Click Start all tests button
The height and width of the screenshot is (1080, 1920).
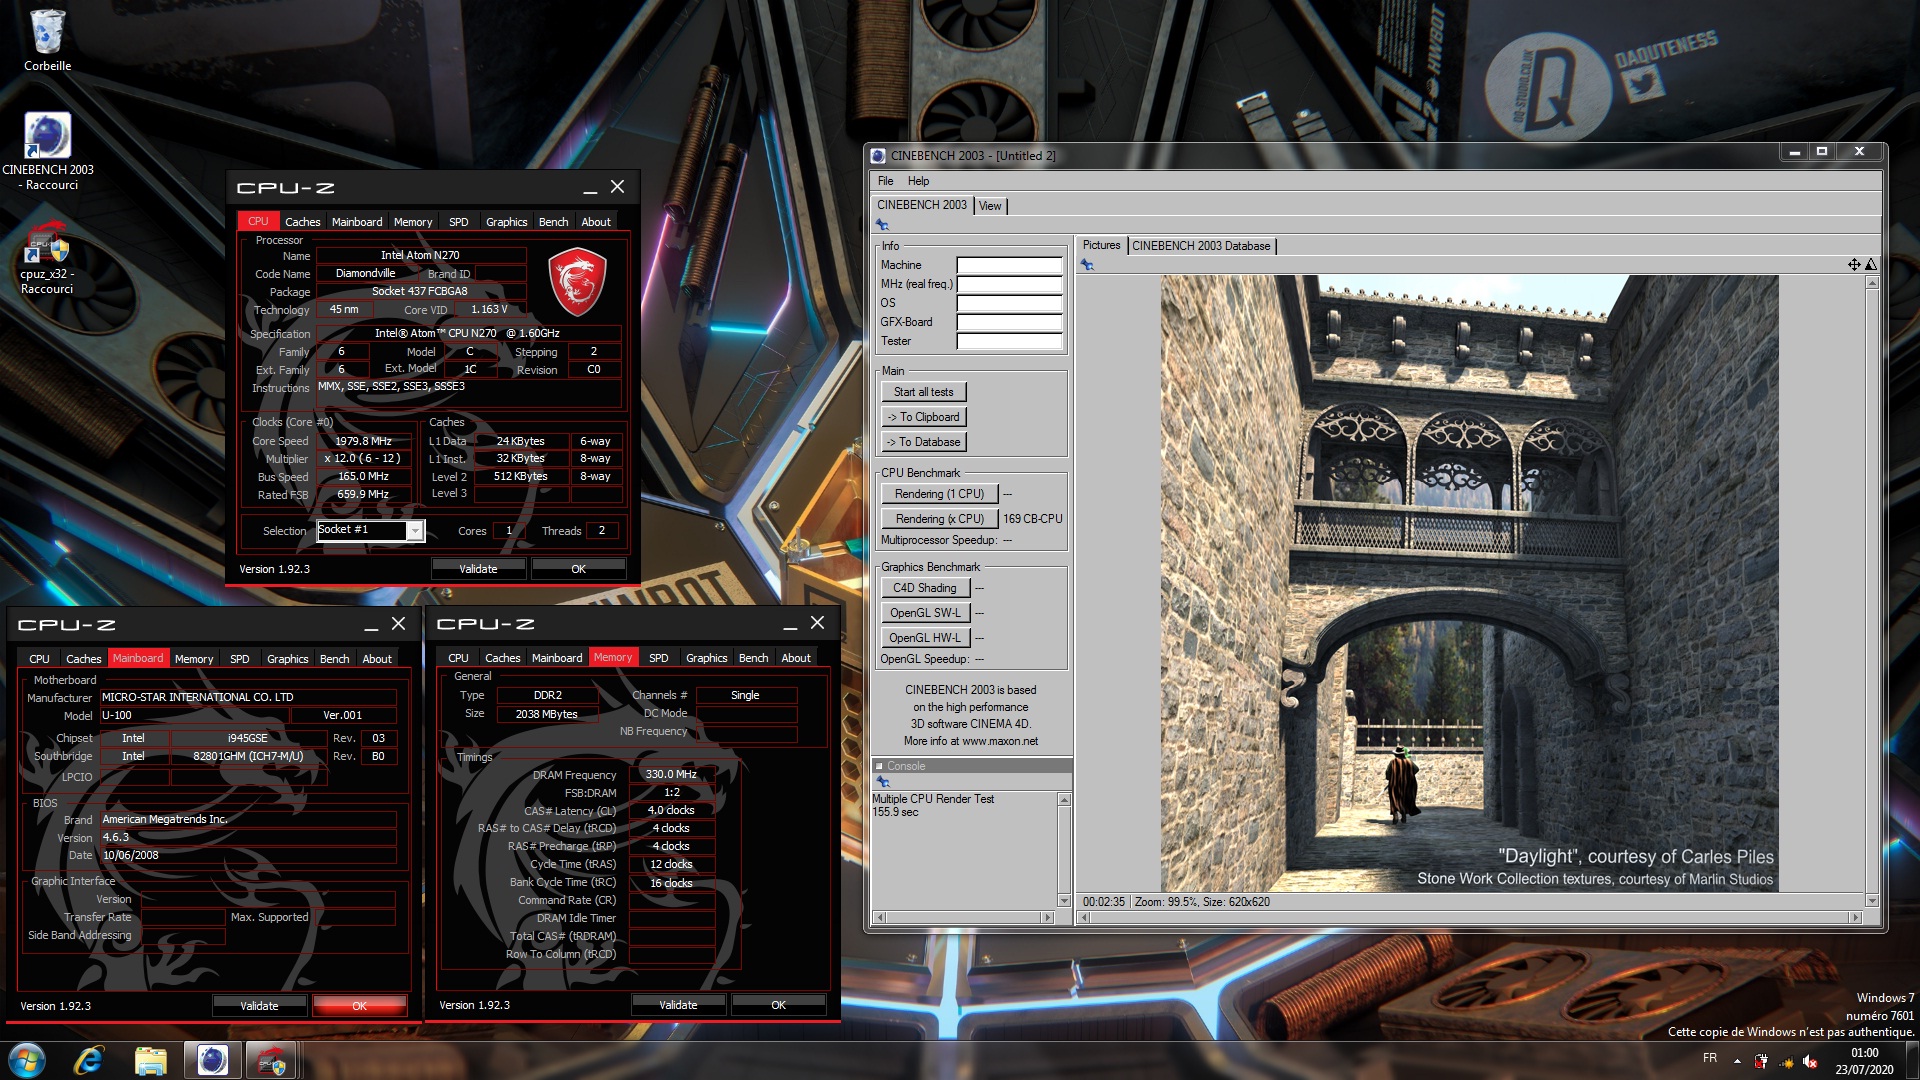coord(923,392)
